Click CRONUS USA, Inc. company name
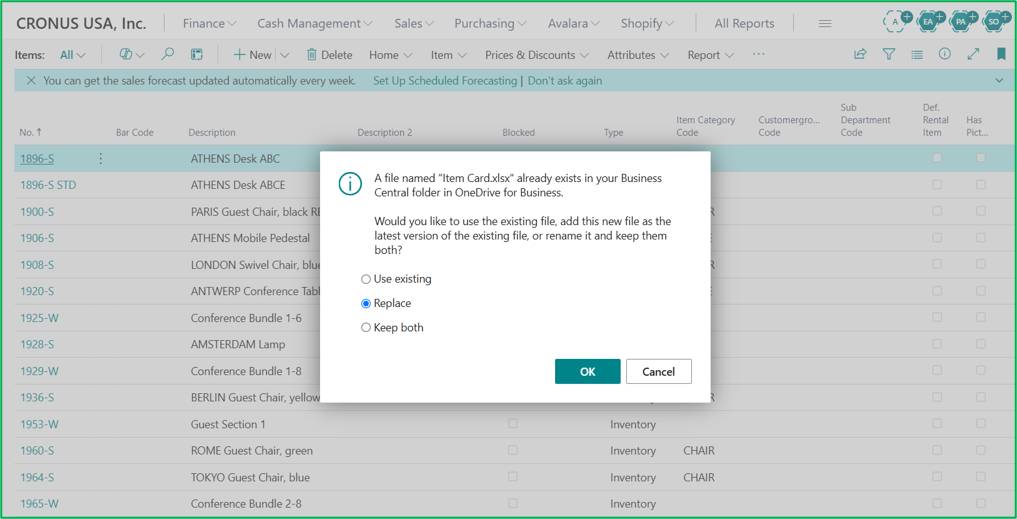 point(81,23)
